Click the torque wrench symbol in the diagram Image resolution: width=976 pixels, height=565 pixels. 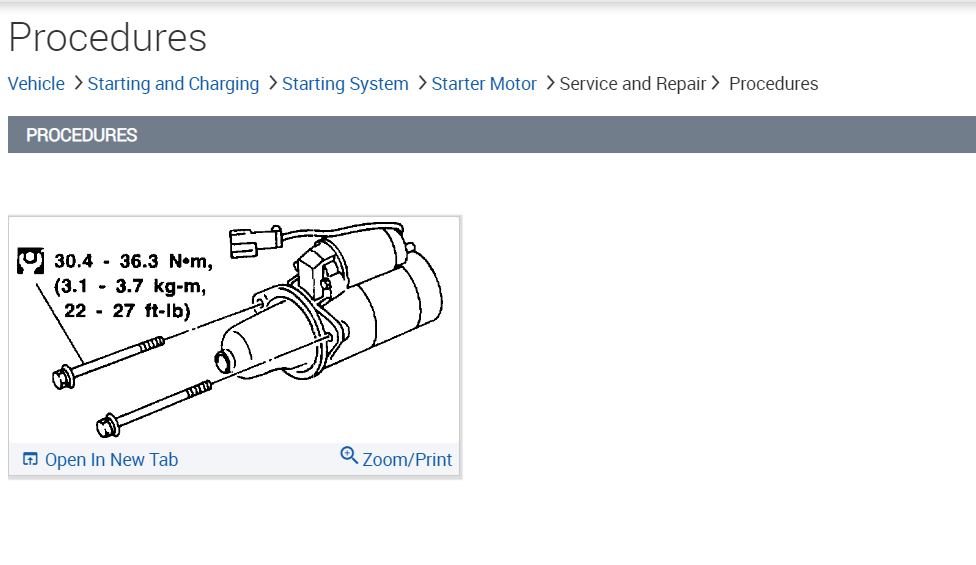(x=31, y=261)
